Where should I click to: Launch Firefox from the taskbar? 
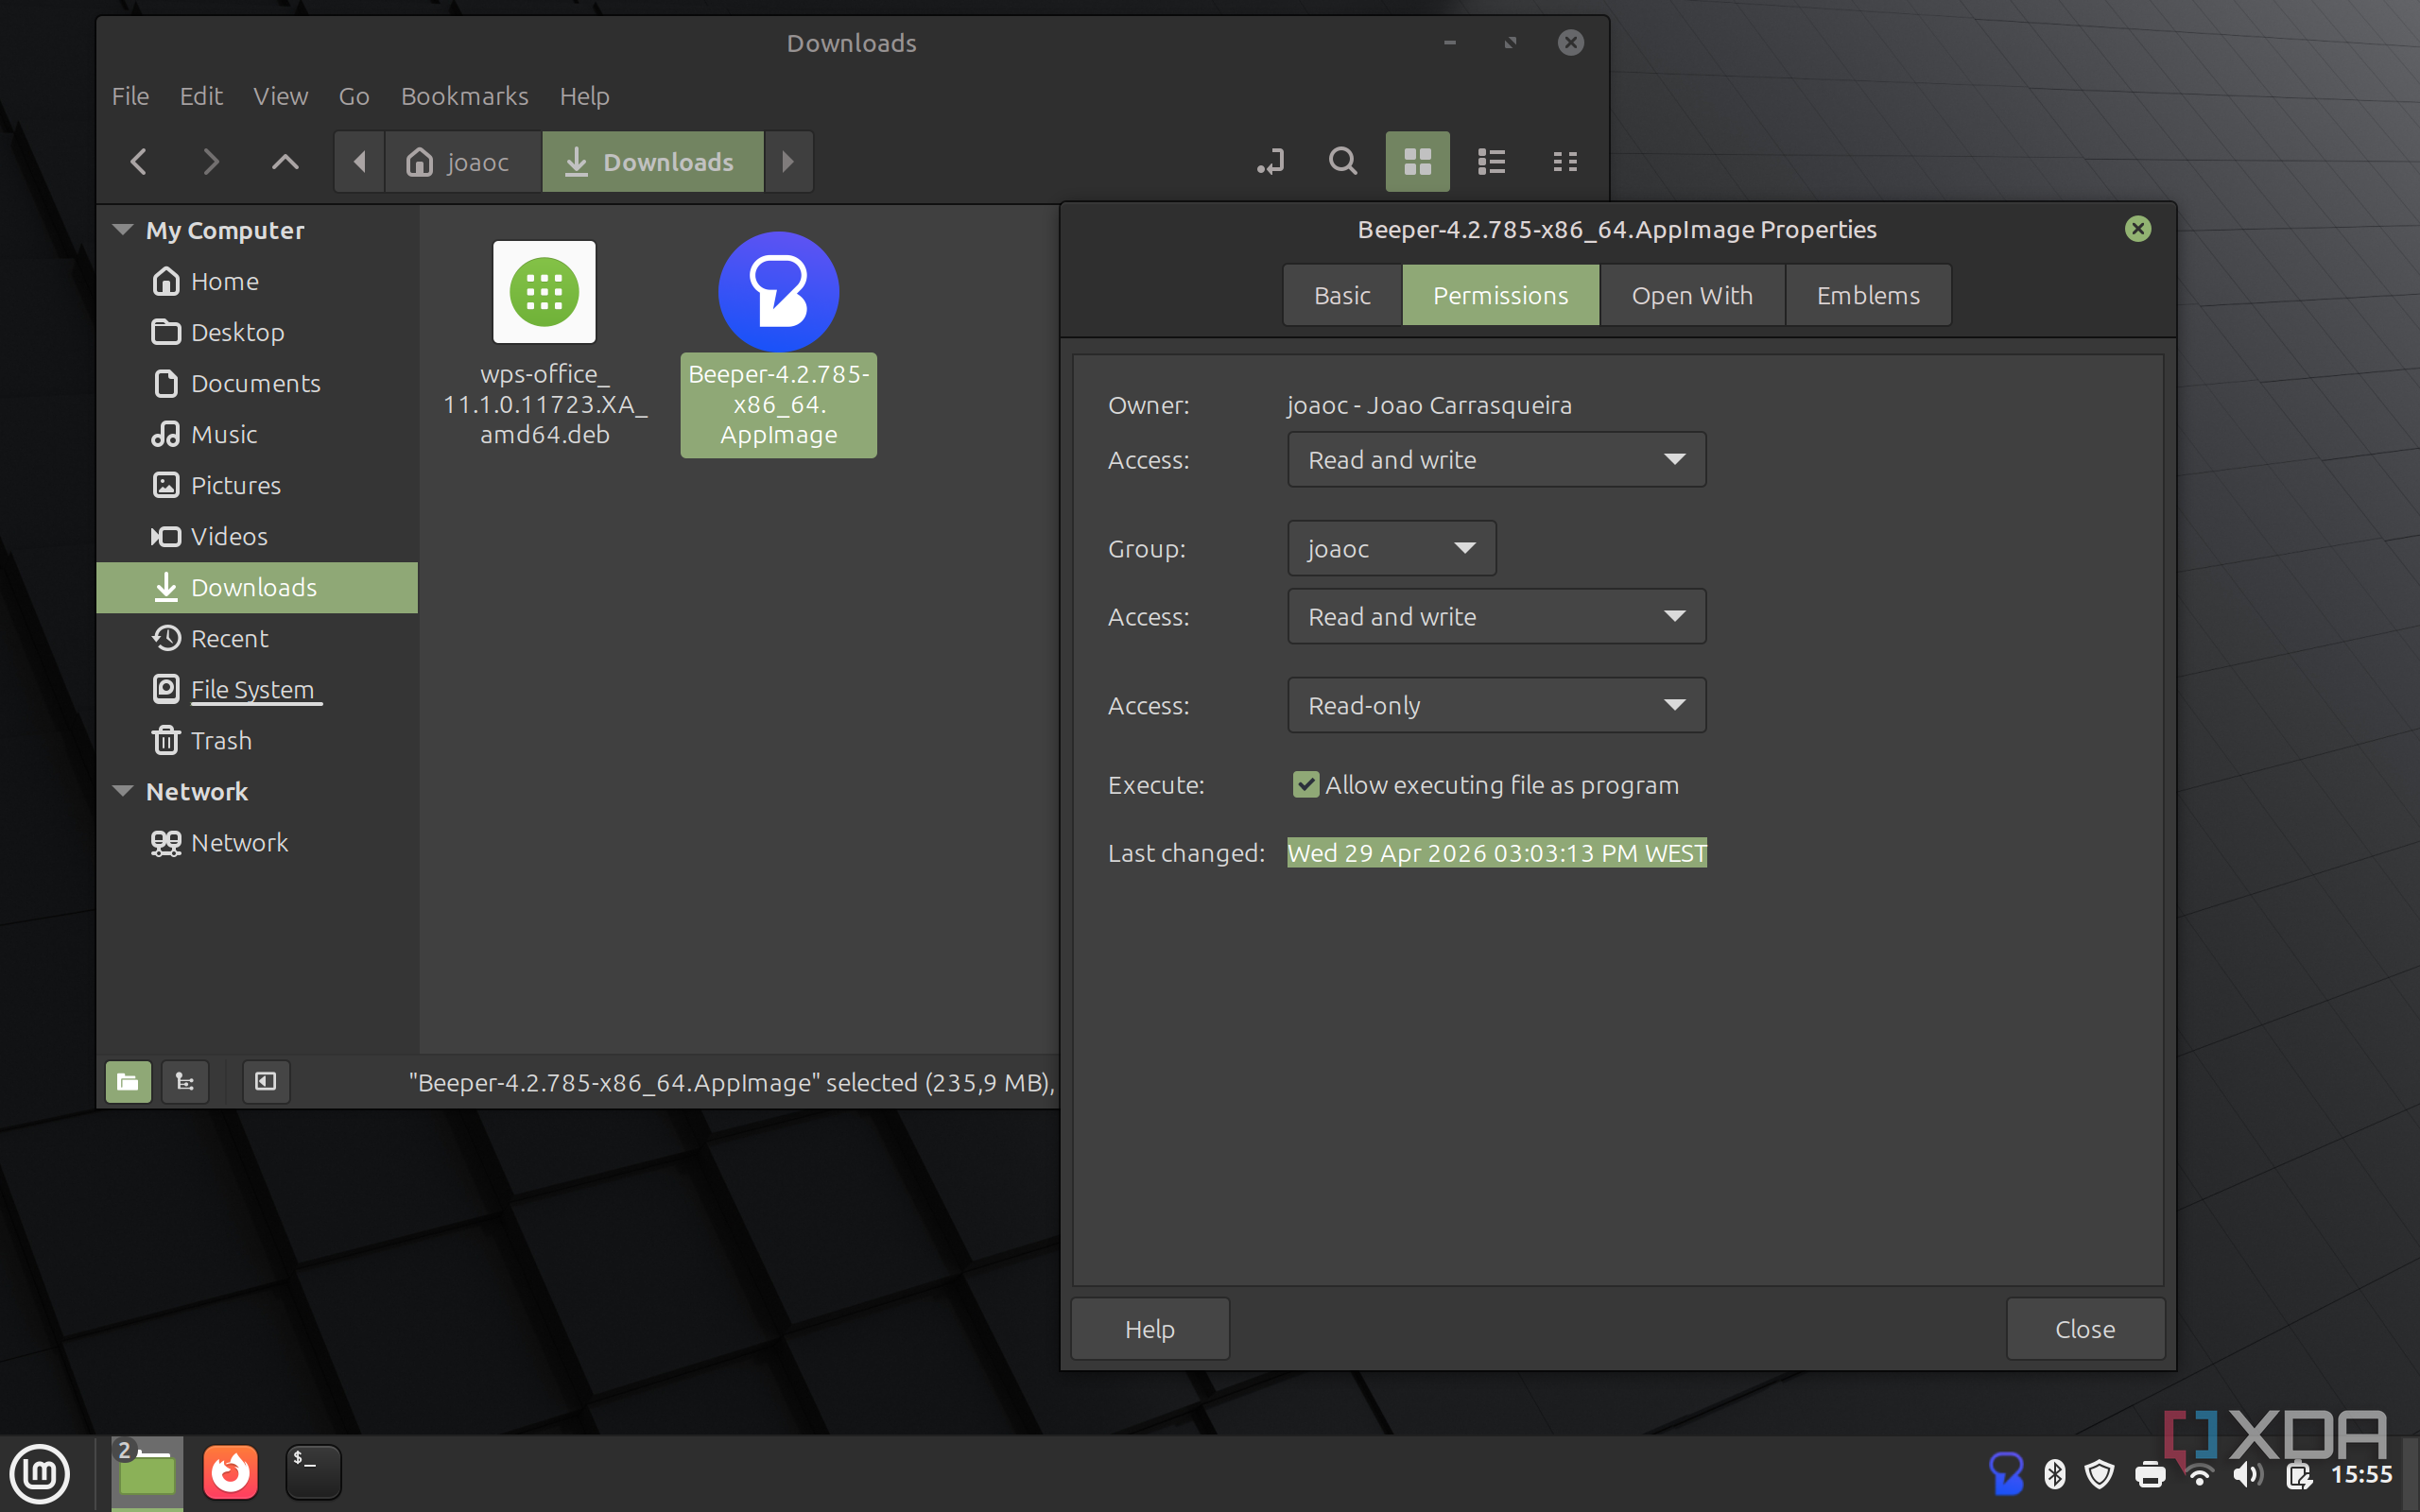tap(230, 1473)
